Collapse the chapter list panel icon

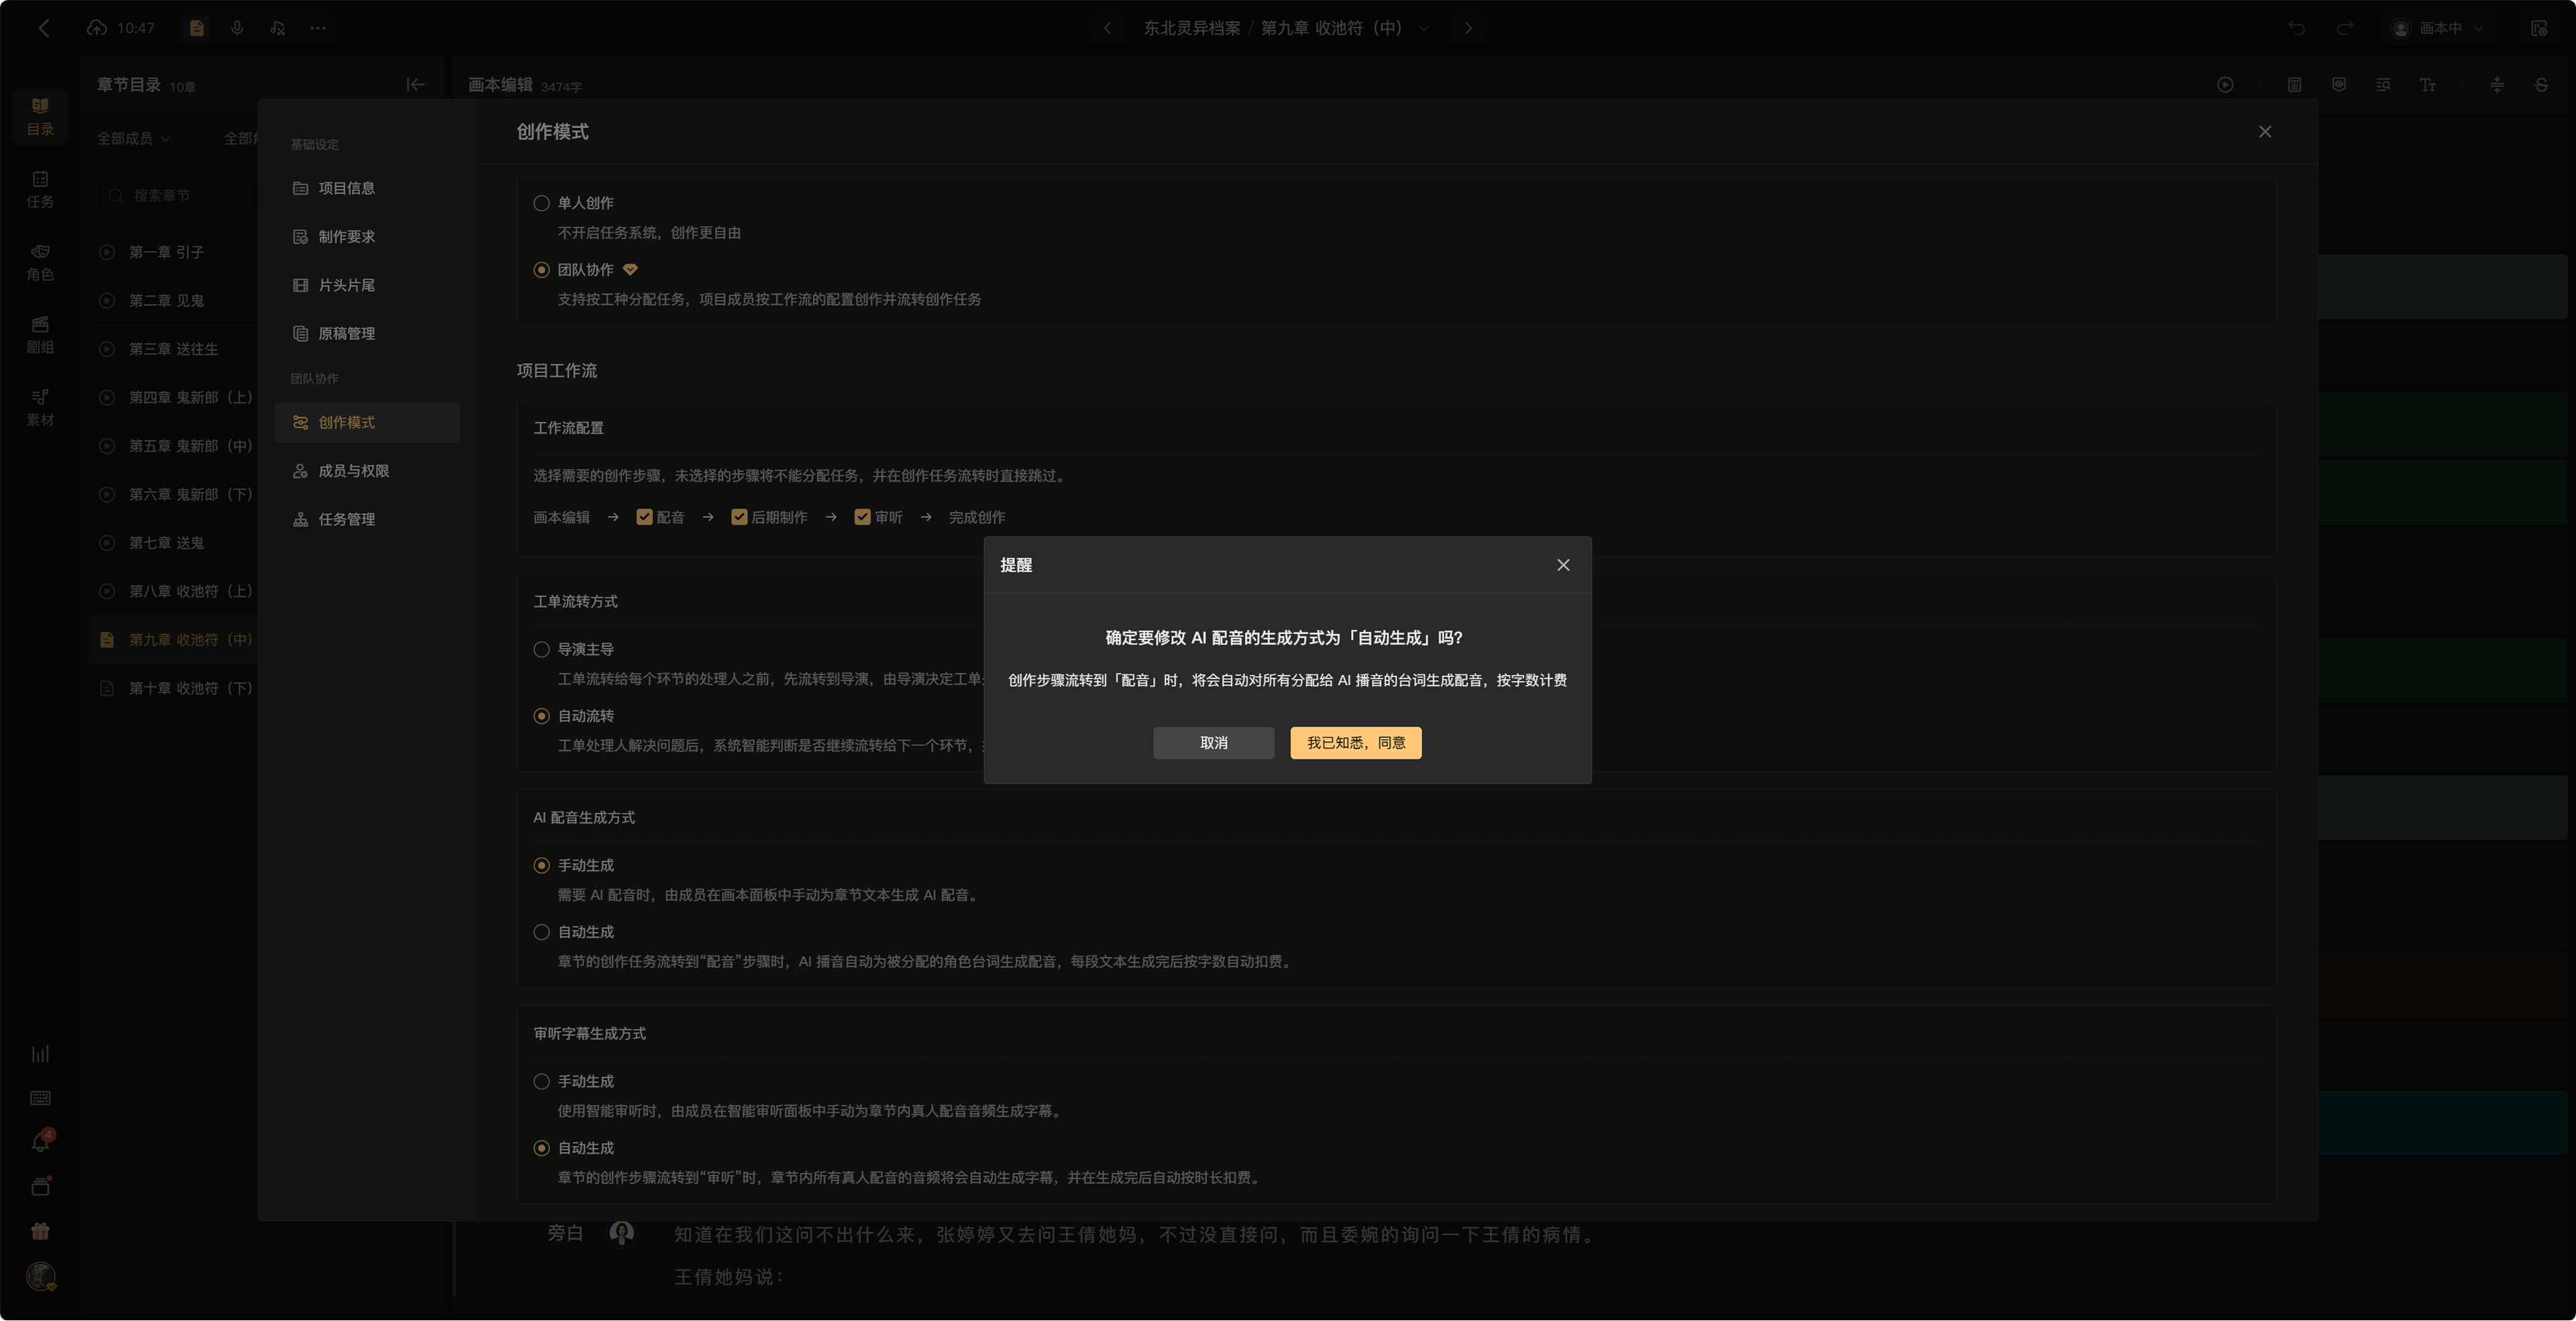tap(416, 85)
